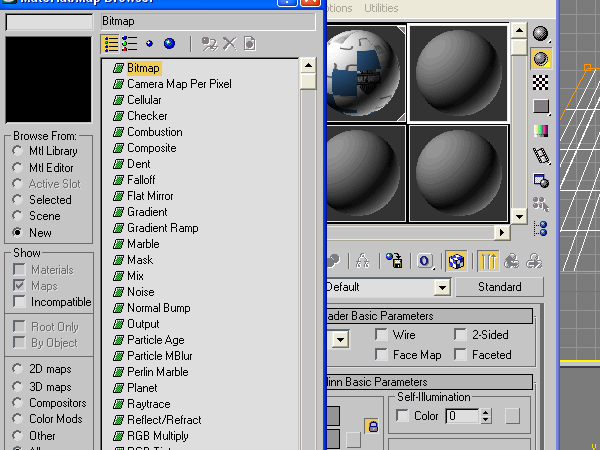Image resolution: width=600 pixels, height=450 pixels.
Task: Click the Standard material type button
Action: click(x=499, y=287)
